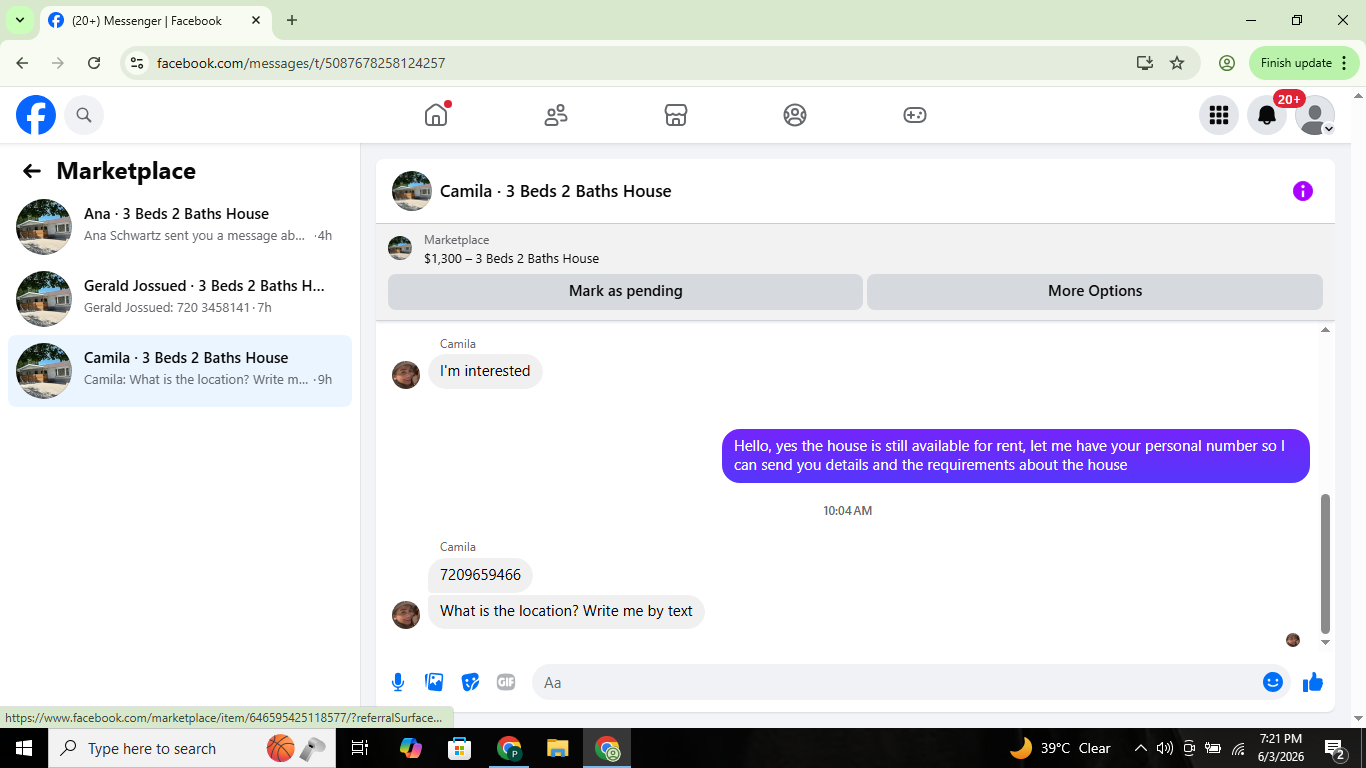The width and height of the screenshot is (1366, 768).
Task: Click the chat scrollbar thumb
Action: (1326, 563)
